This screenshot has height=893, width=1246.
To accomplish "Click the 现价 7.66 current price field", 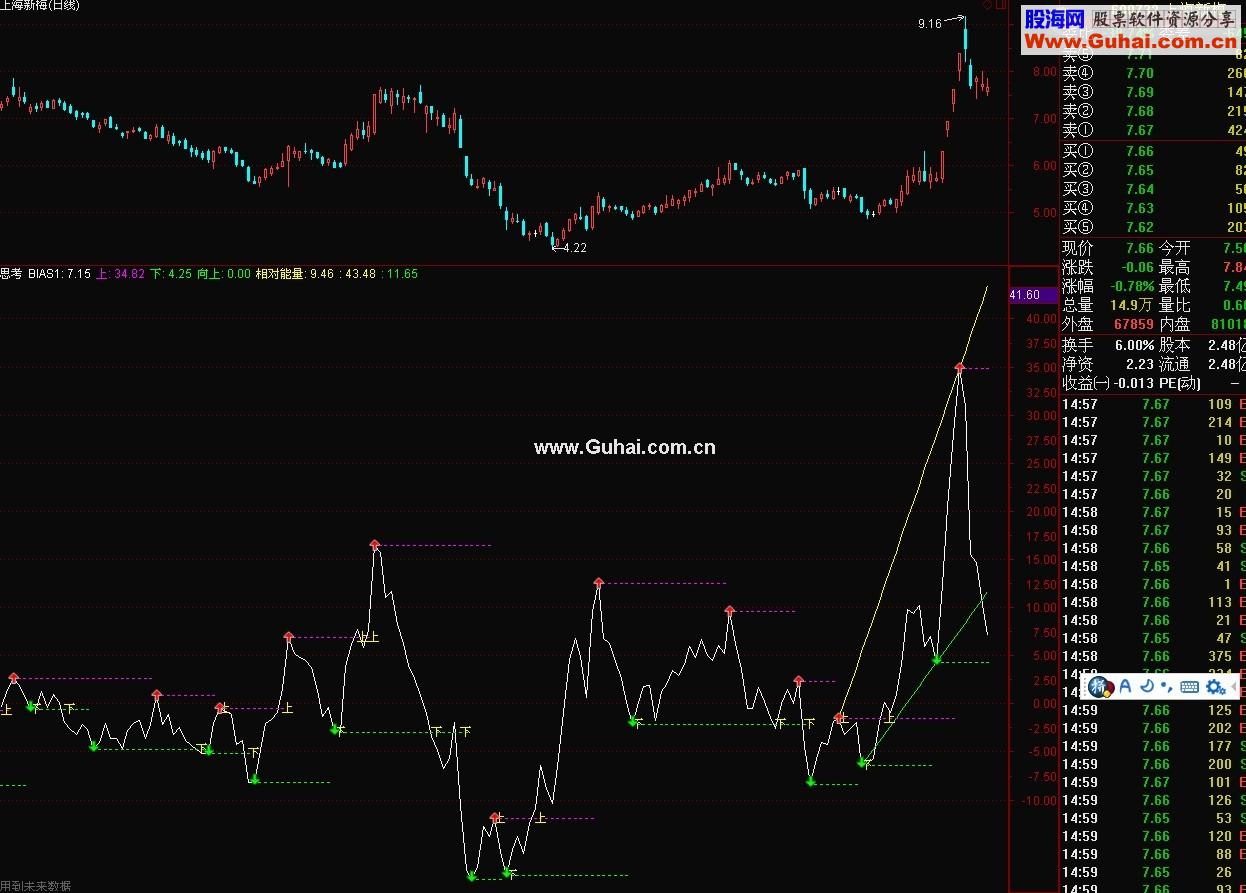I will [x=1108, y=248].
